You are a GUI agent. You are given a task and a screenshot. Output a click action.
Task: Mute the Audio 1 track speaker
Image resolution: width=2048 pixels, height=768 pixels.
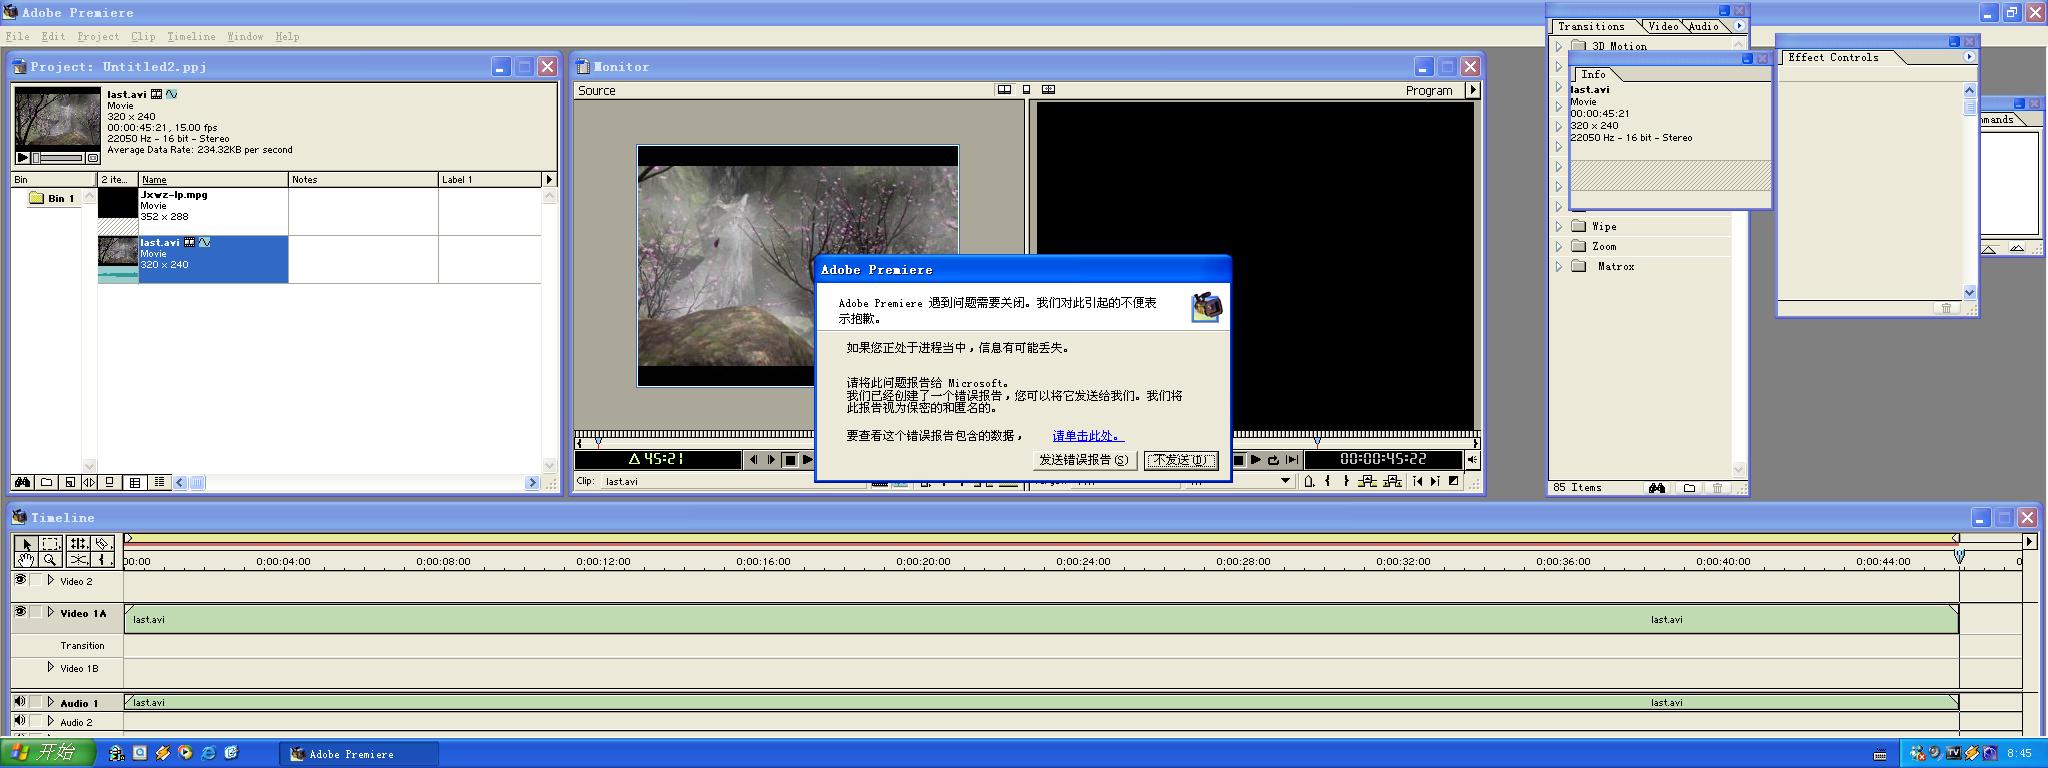tap(20, 702)
